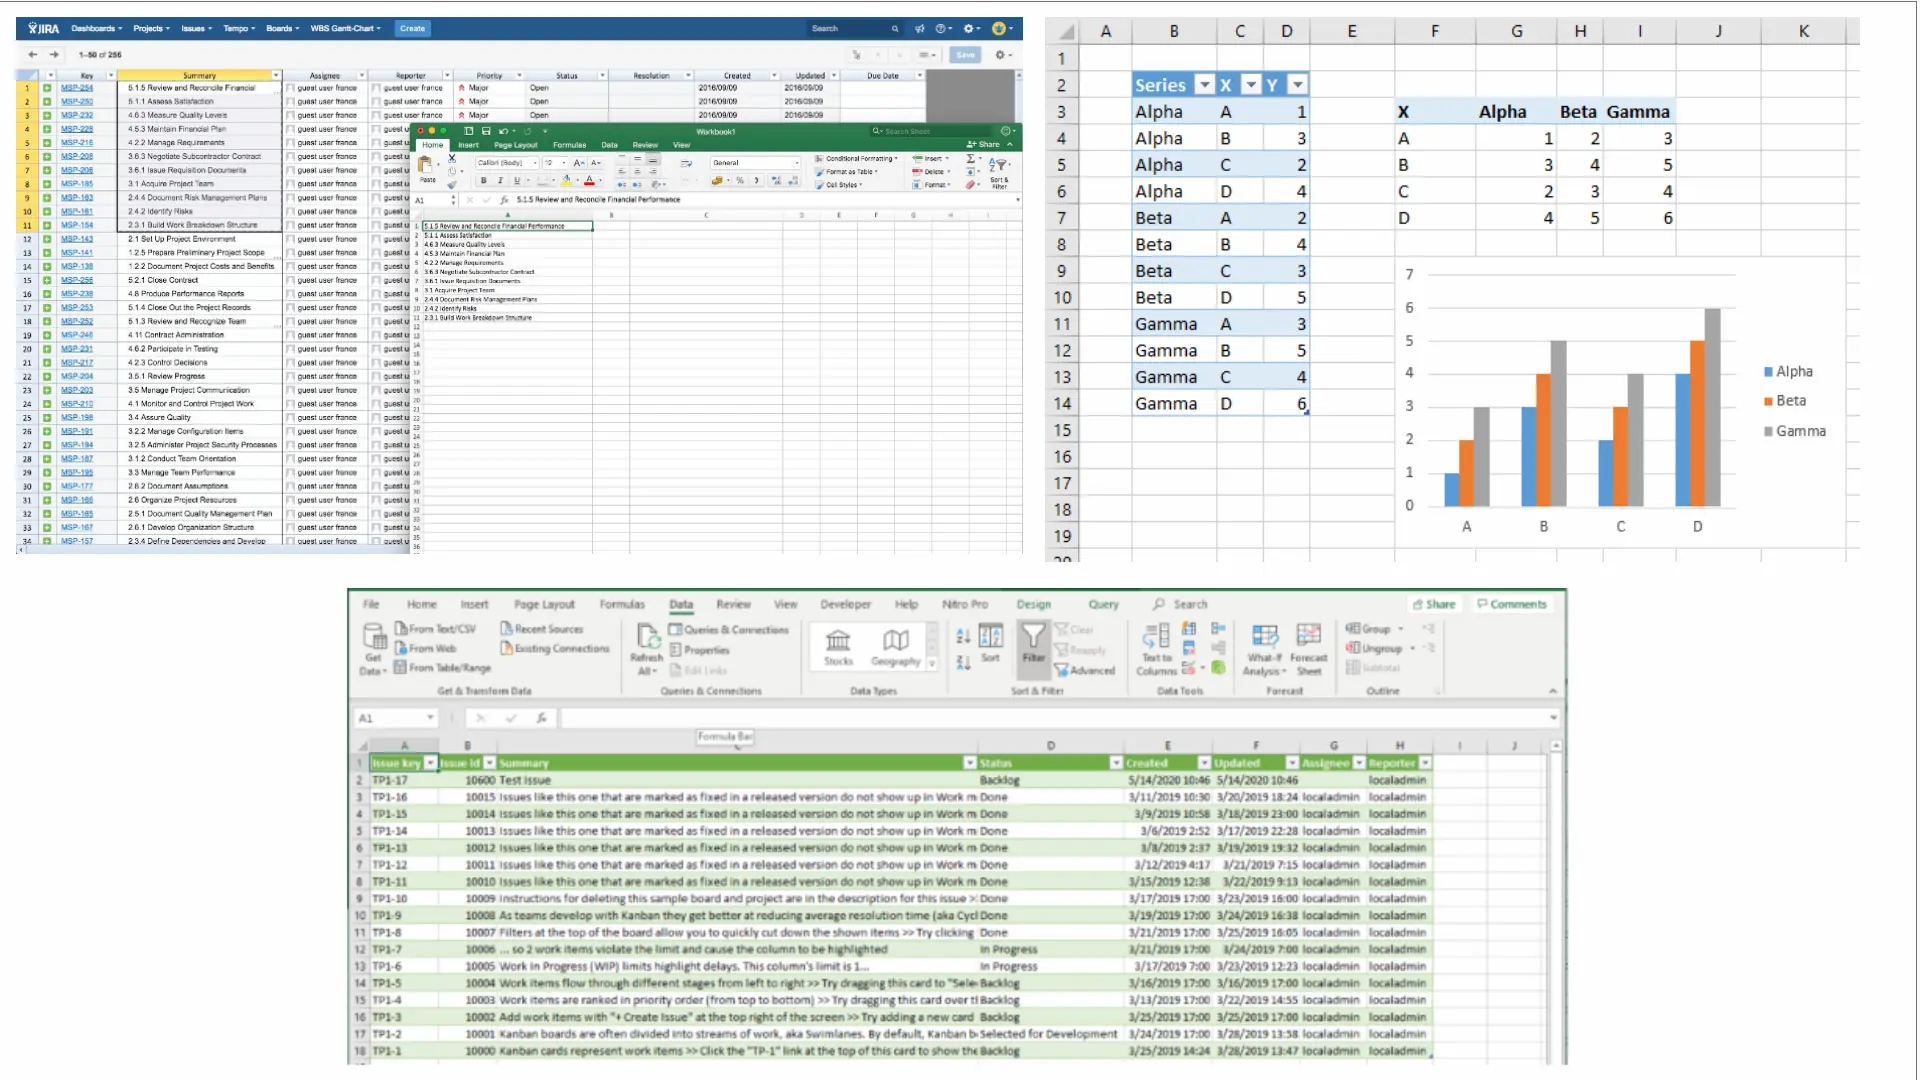Click the Create button in JIRA
1920x1080 pixels.
point(412,28)
